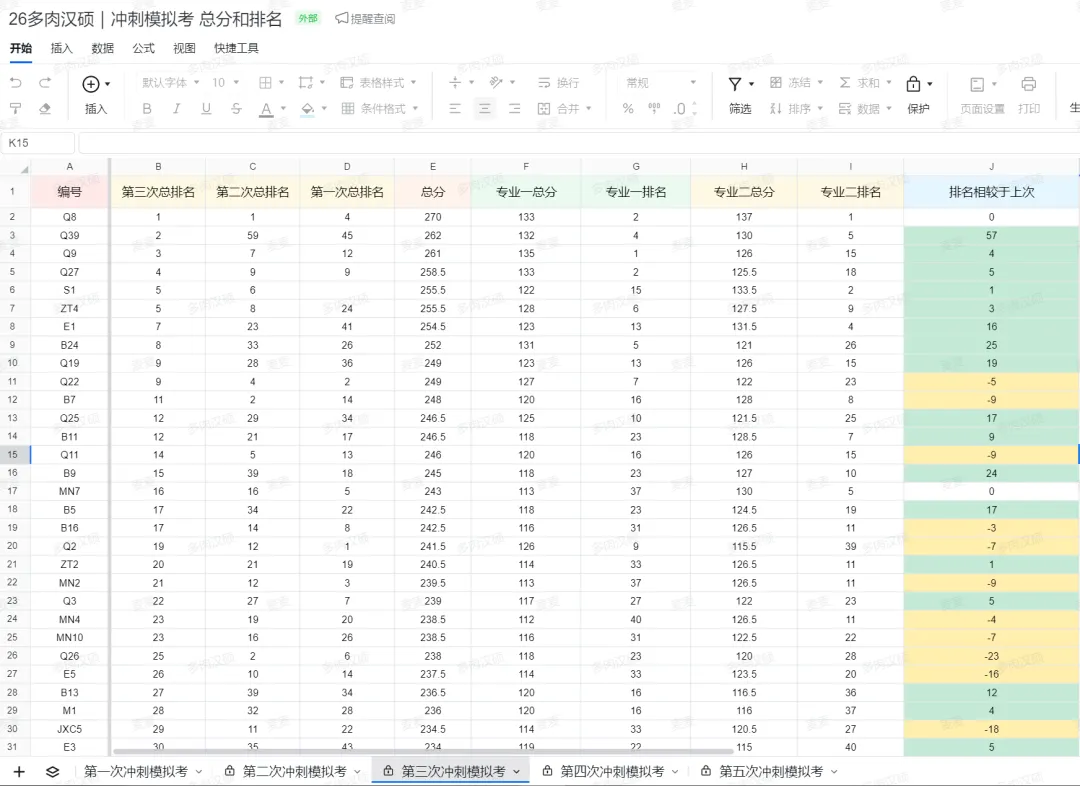Open the 数据 menu tab
Image resolution: width=1080 pixels, height=786 pixels.
coord(103,48)
